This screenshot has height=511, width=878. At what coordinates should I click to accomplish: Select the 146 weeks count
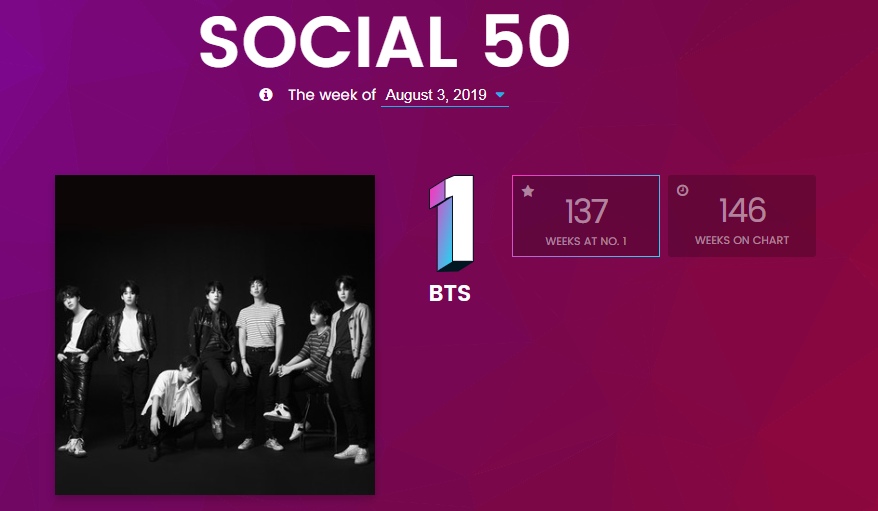click(x=742, y=211)
